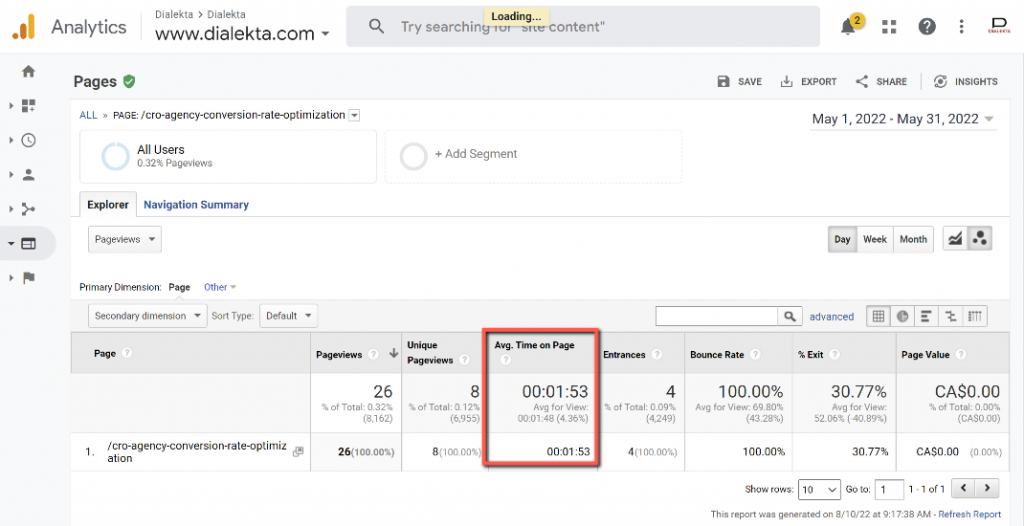
Task: Select the Percentage pie chart view icon
Action: [902, 316]
